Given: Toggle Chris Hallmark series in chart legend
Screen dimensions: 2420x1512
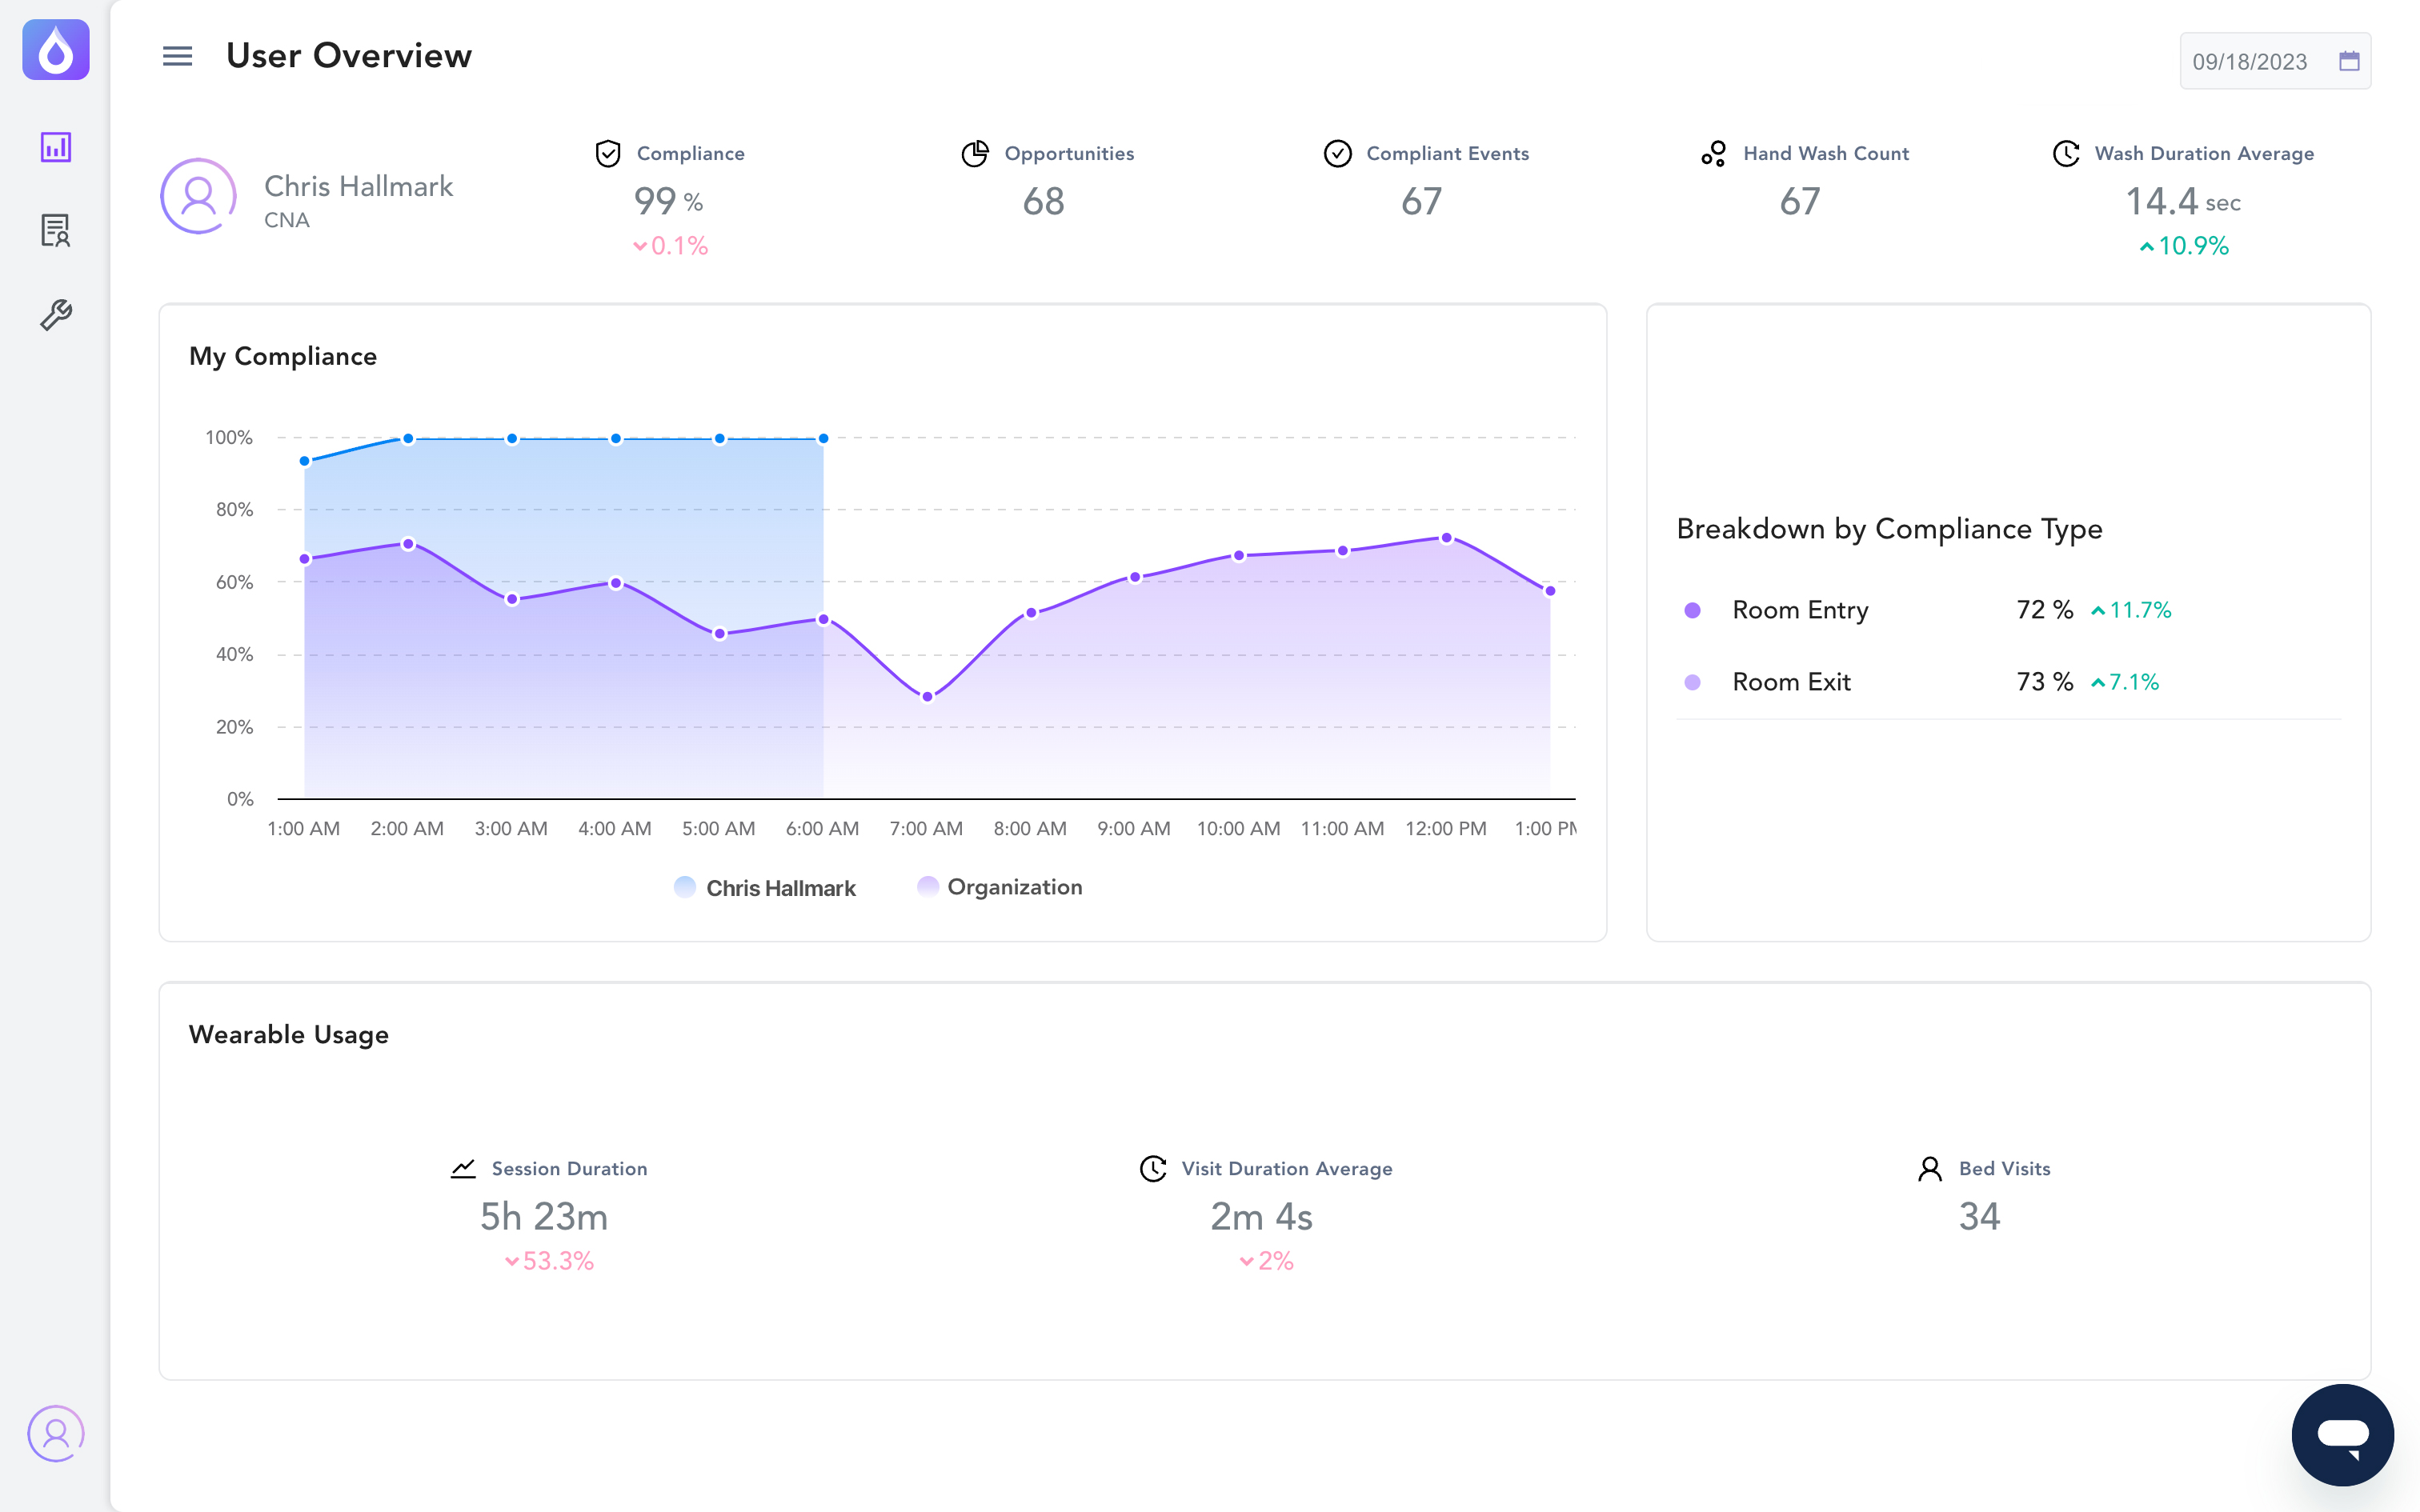Looking at the screenshot, I should click(x=765, y=888).
